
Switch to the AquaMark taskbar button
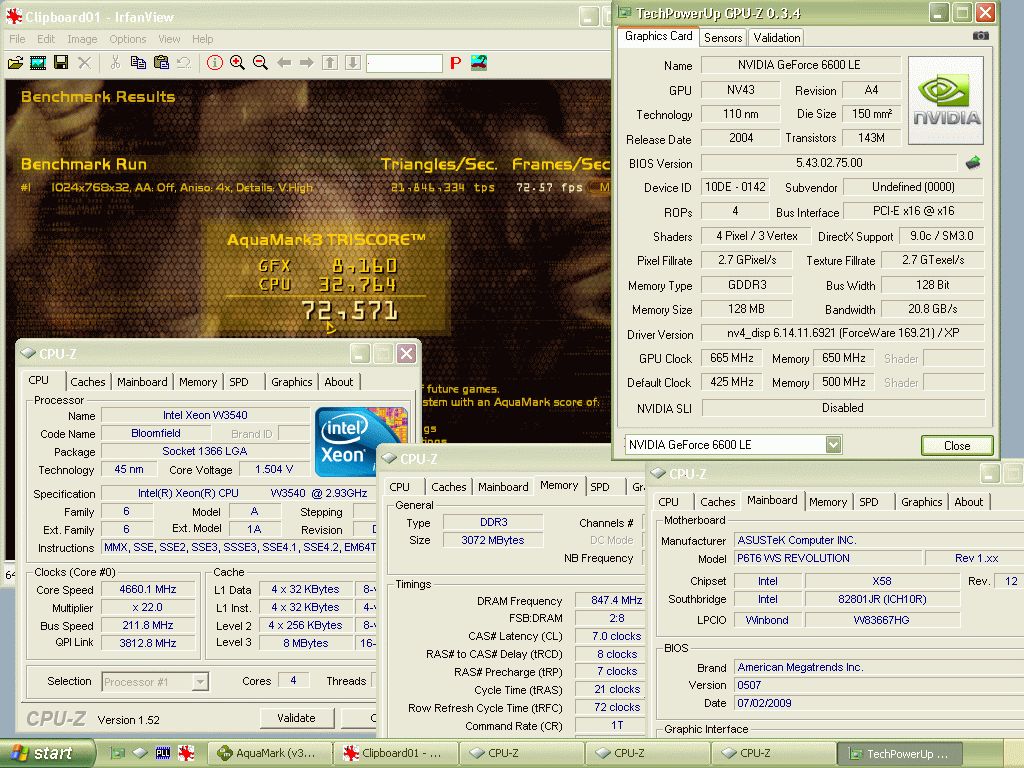click(x=270, y=753)
